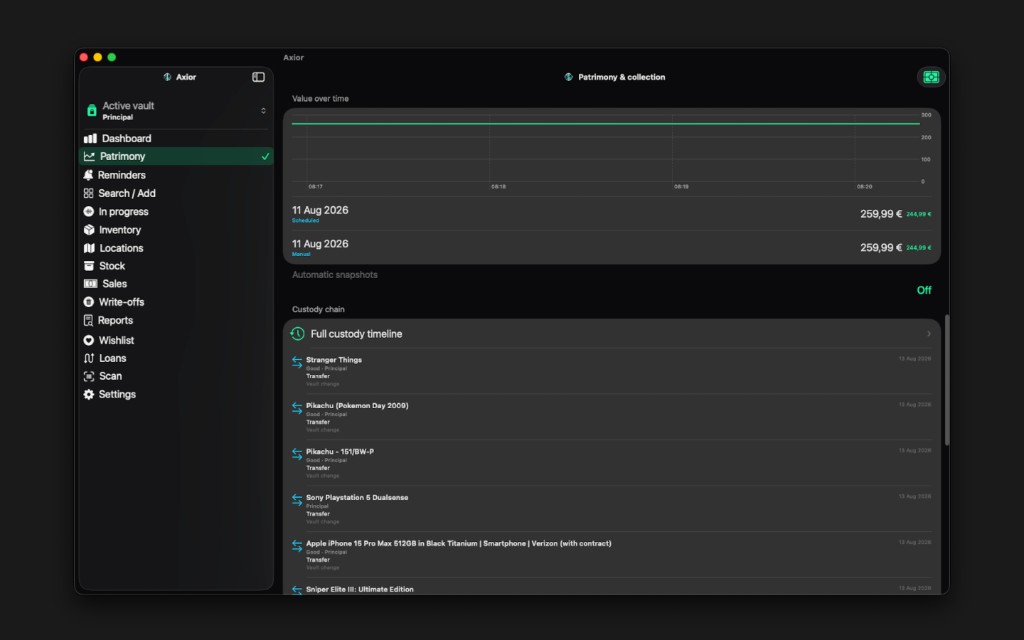Select the Stock label
This screenshot has height=640, width=1024.
112,266
